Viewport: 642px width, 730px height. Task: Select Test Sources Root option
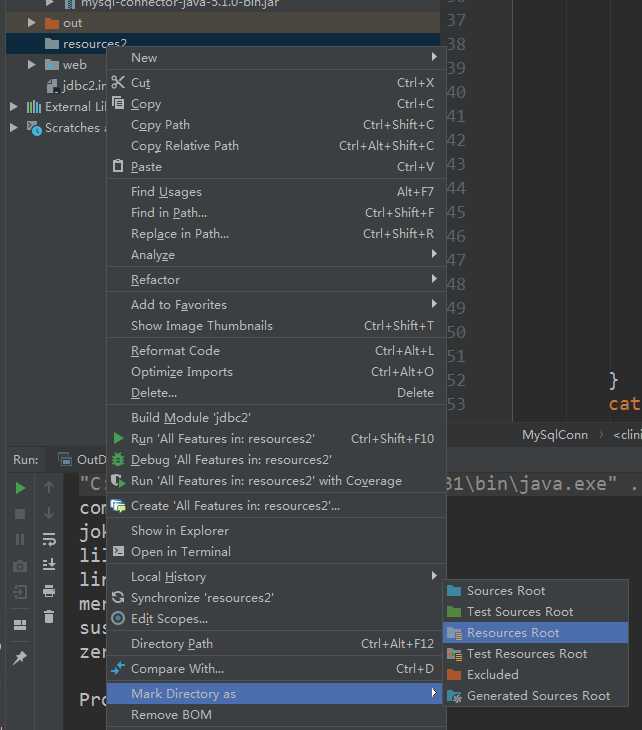535,612
